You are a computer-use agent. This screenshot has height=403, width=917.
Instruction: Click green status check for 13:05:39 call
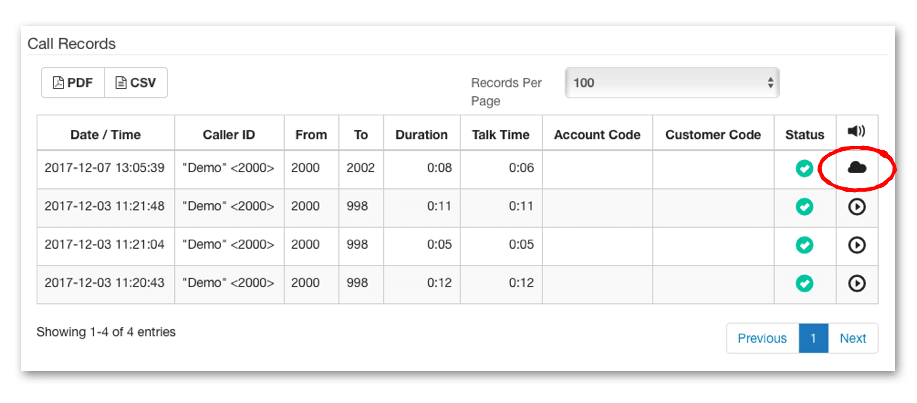pyautogui.click(x=805, y=168)
